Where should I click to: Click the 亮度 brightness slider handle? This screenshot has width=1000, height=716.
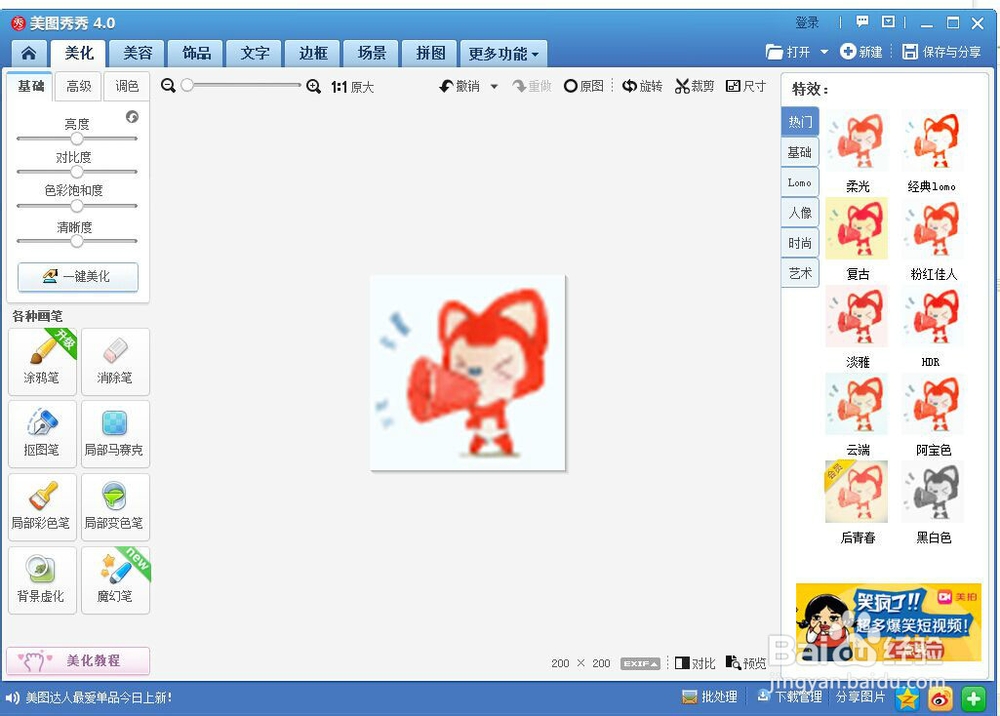click(x=77, y=138)
